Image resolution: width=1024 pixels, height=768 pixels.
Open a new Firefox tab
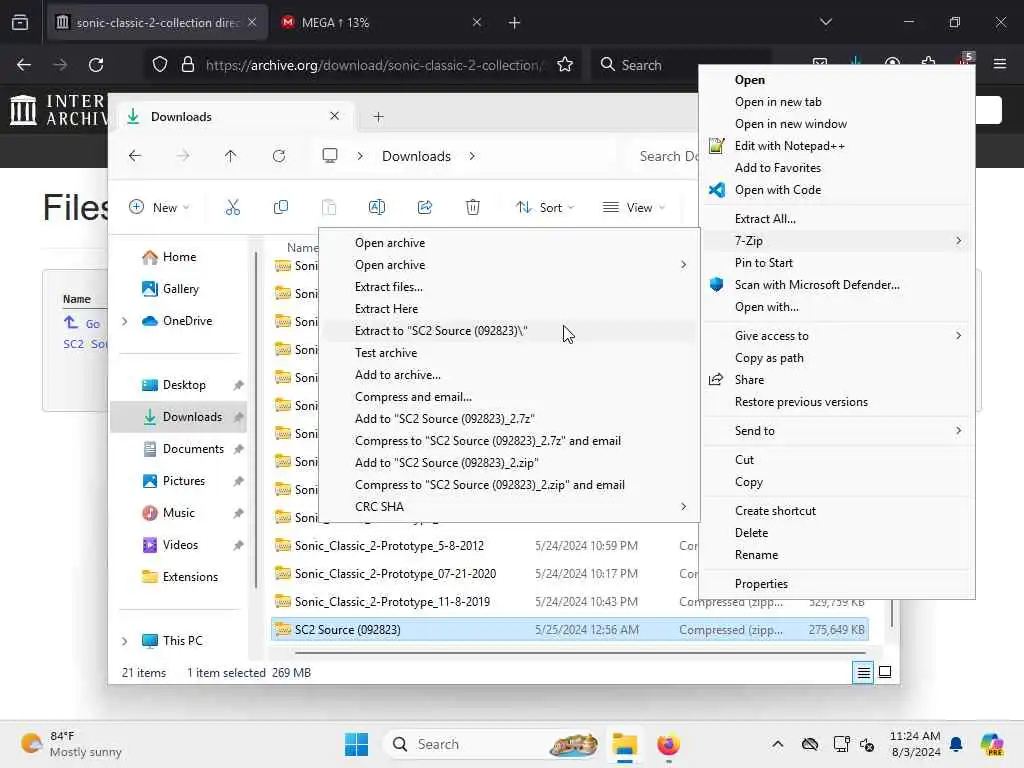pyautogui.click(x=515, y=23)
